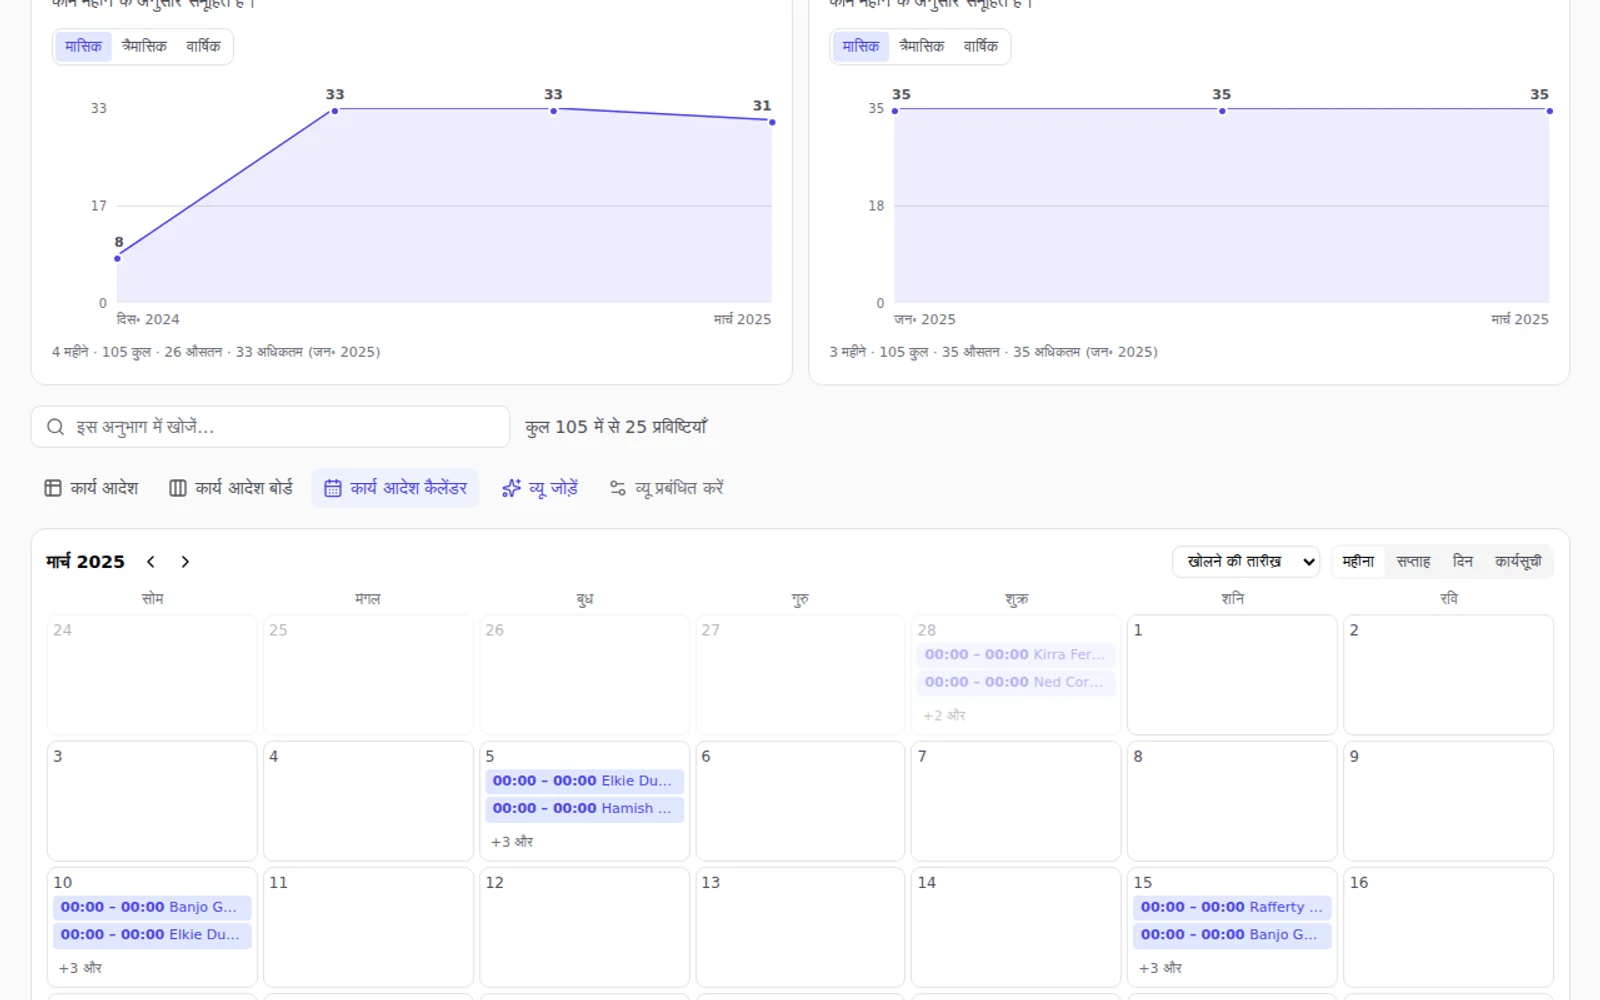Go to next month with right chevron
This screenshot has height=1000, width=1600.
pos(185,562)
